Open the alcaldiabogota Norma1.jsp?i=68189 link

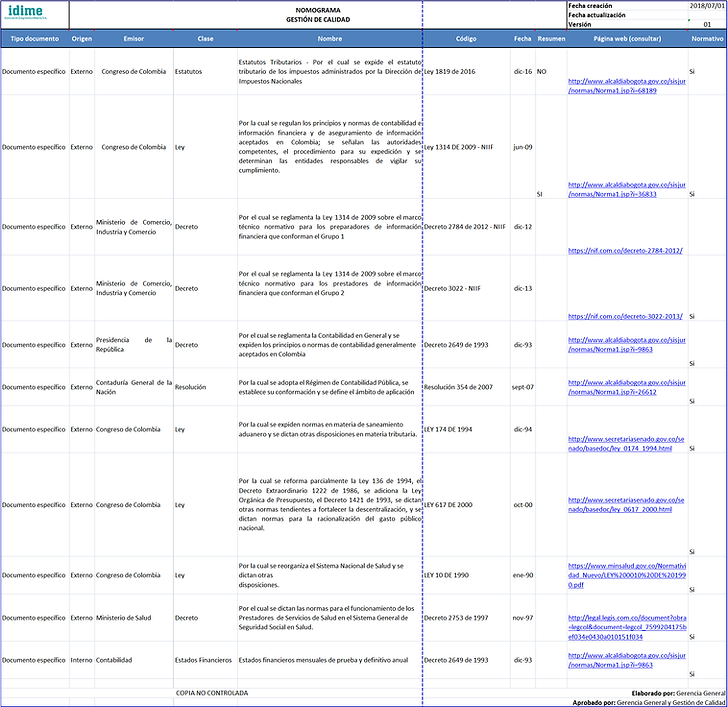click(x=627, y=86)
